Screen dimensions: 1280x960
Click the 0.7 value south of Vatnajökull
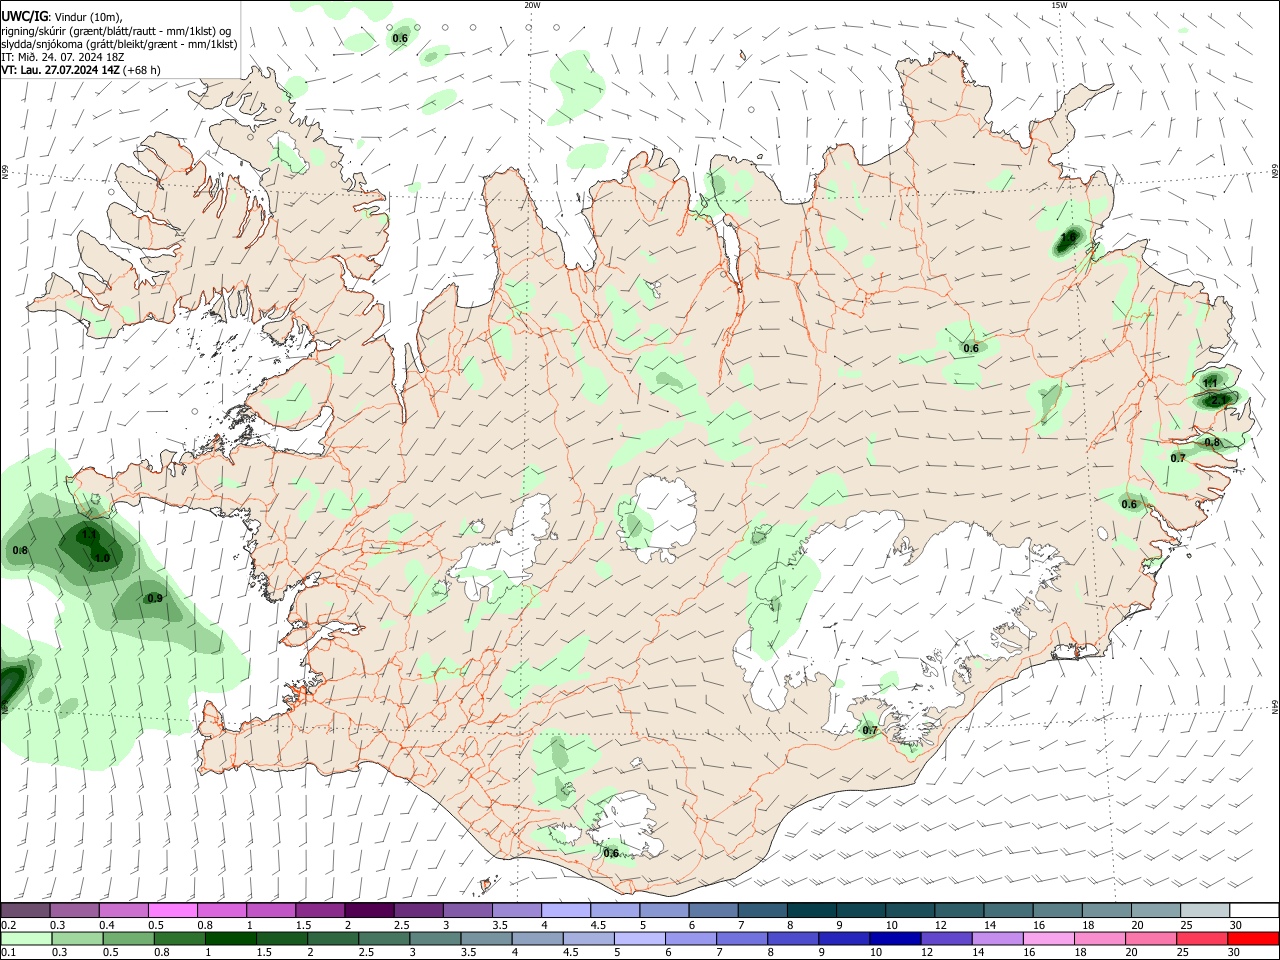tap(870, 730)
